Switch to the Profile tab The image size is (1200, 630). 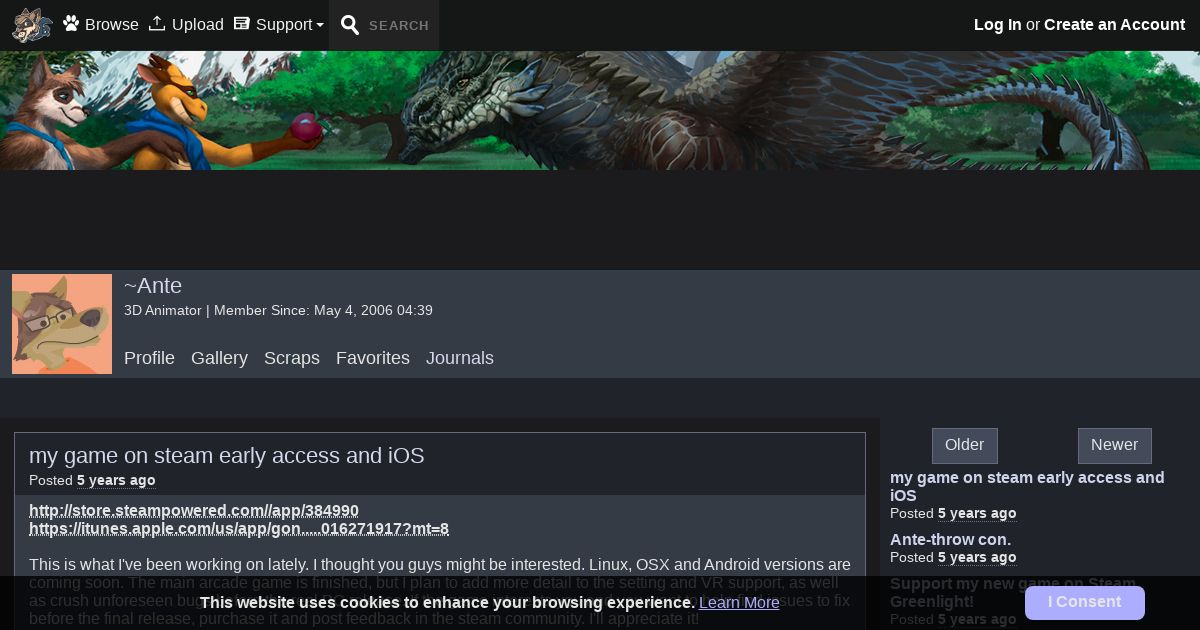click(x=149, y=358)
